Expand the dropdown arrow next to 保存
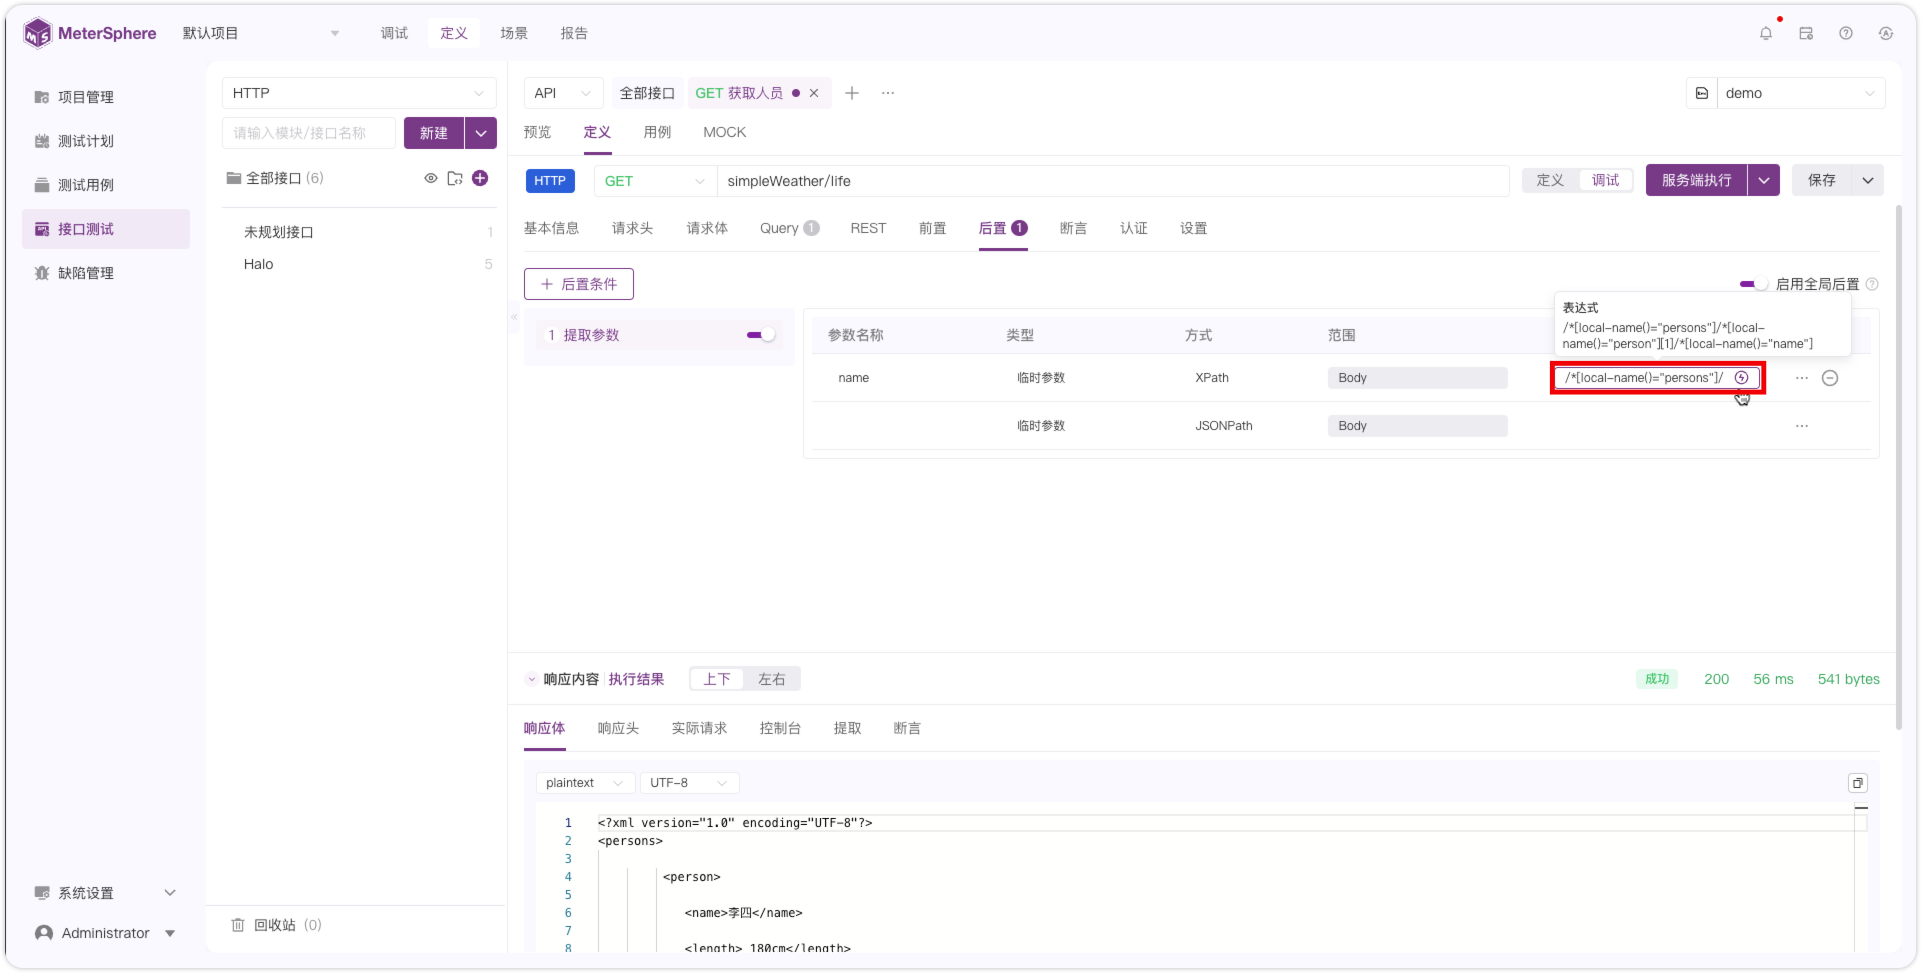Screen dimensions: 1921x973 [x=1868, y=180]
